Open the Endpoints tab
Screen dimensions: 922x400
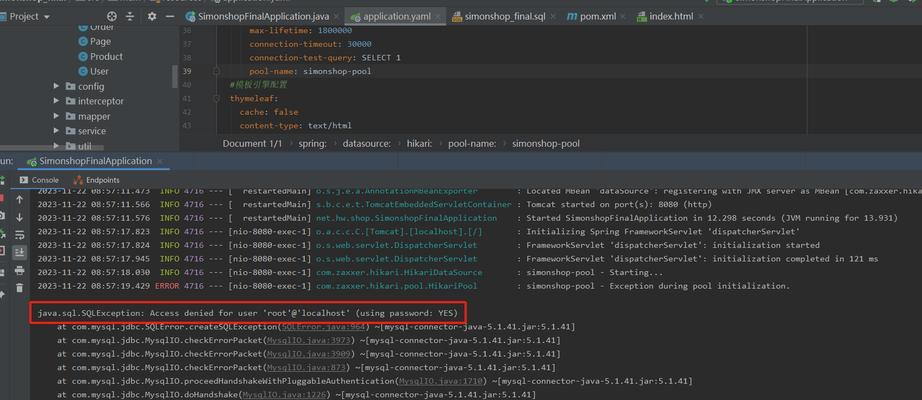[96, 180]
